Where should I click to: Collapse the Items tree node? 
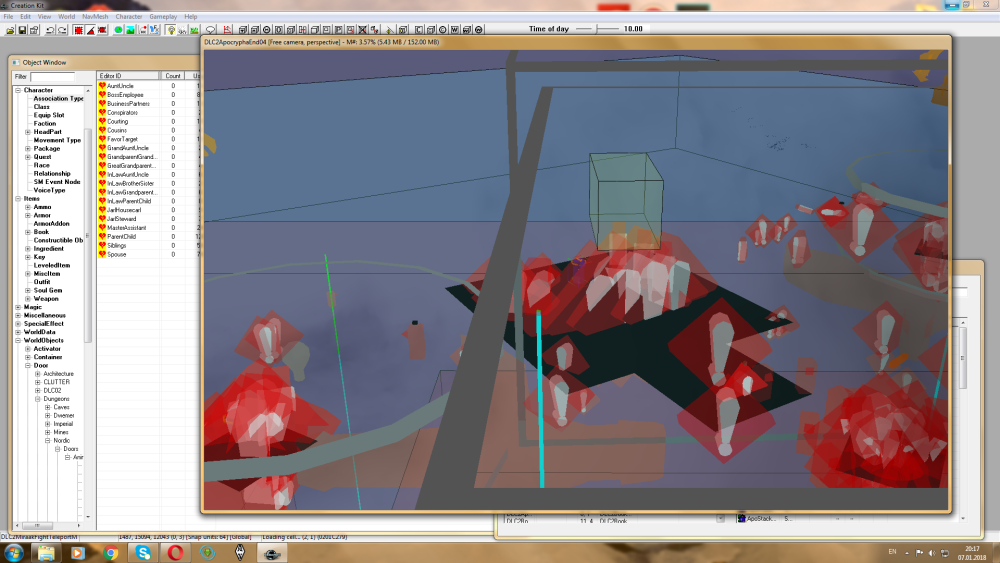(x=18, y=199)
